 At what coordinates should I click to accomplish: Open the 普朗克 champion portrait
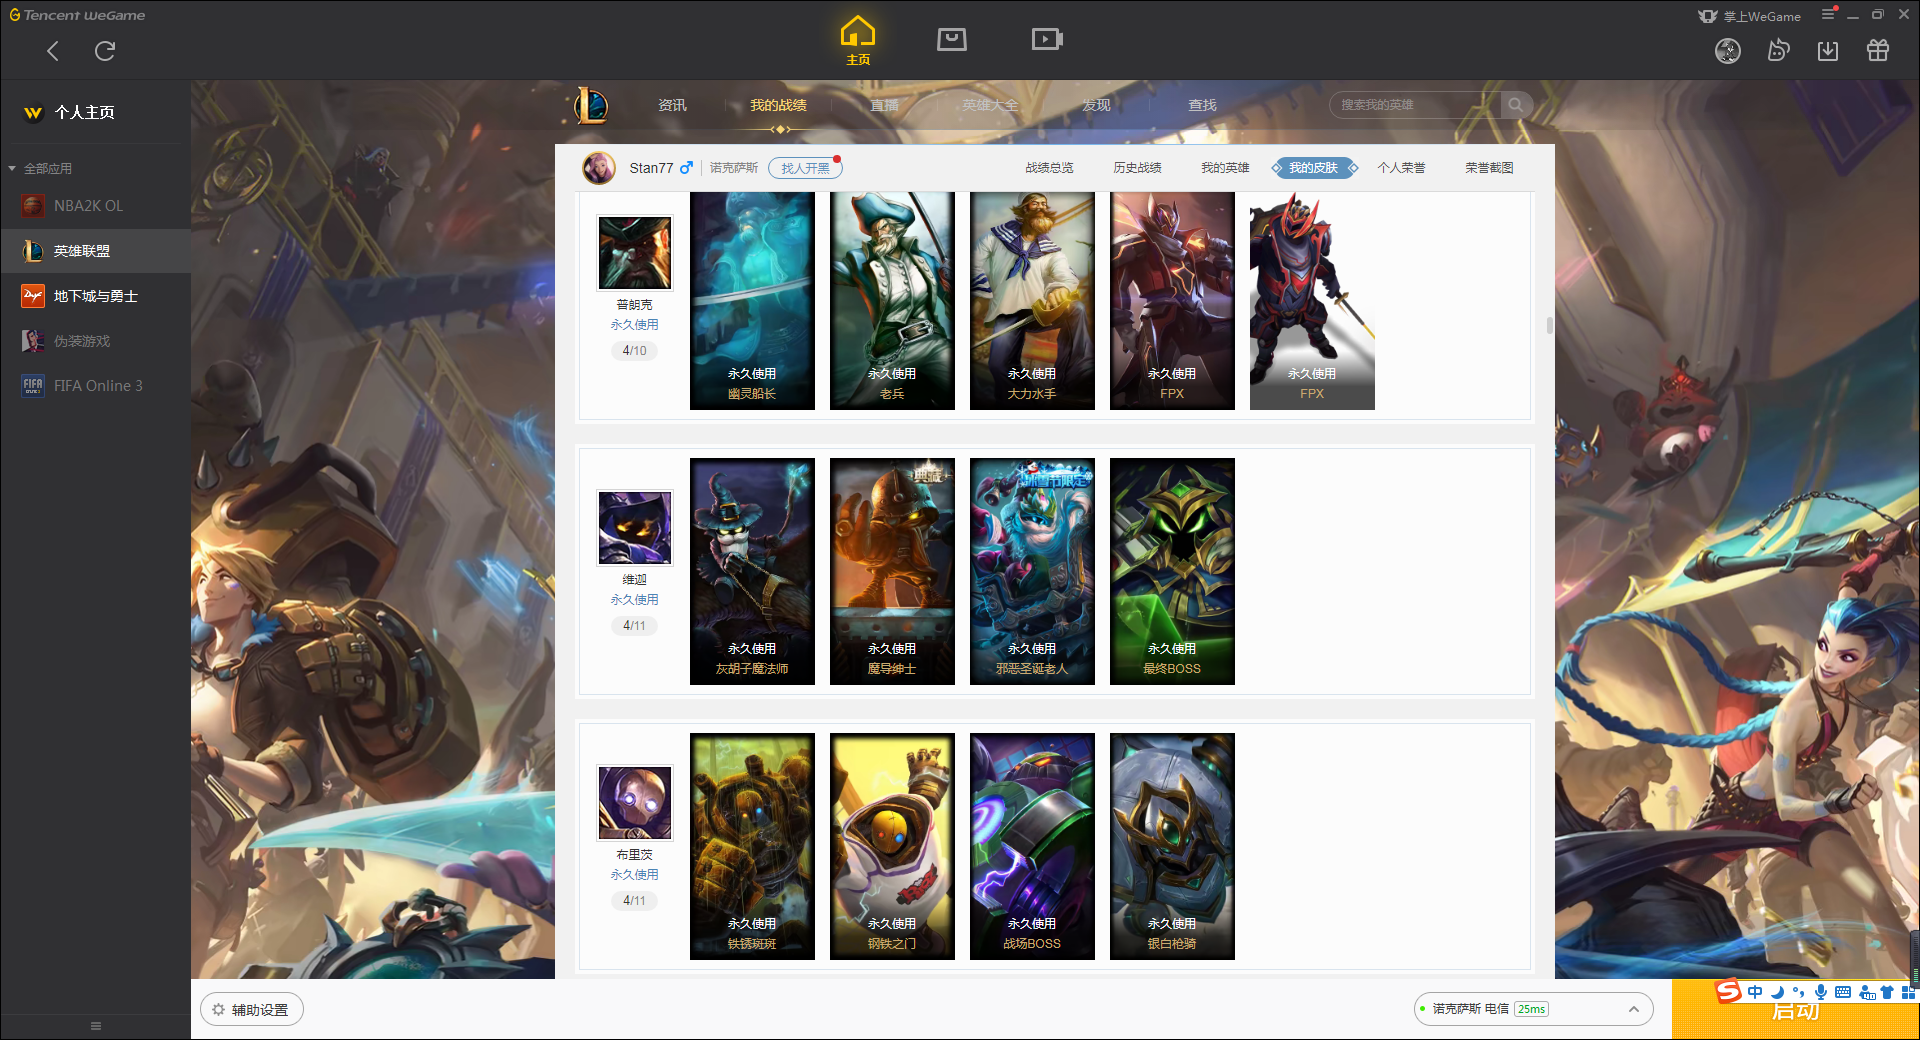click(635, 252)
